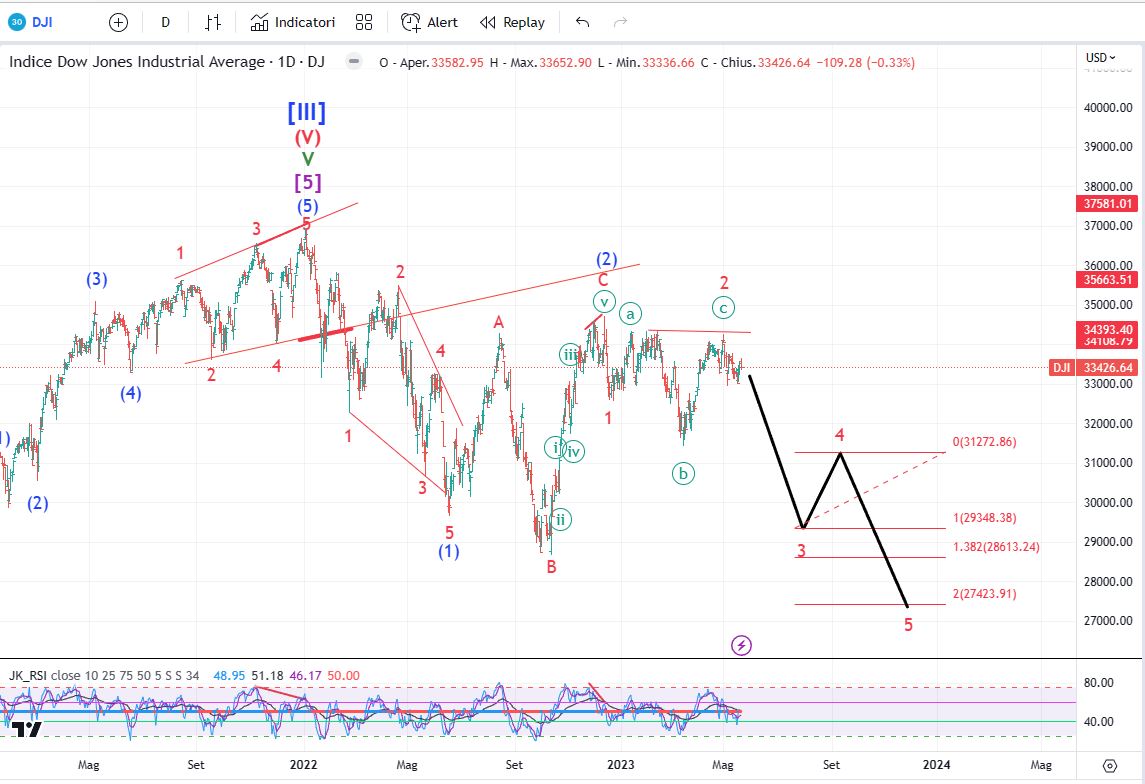Open Indicatori menu
Screen dimensions: 1145x784
(x=292, y=23)
